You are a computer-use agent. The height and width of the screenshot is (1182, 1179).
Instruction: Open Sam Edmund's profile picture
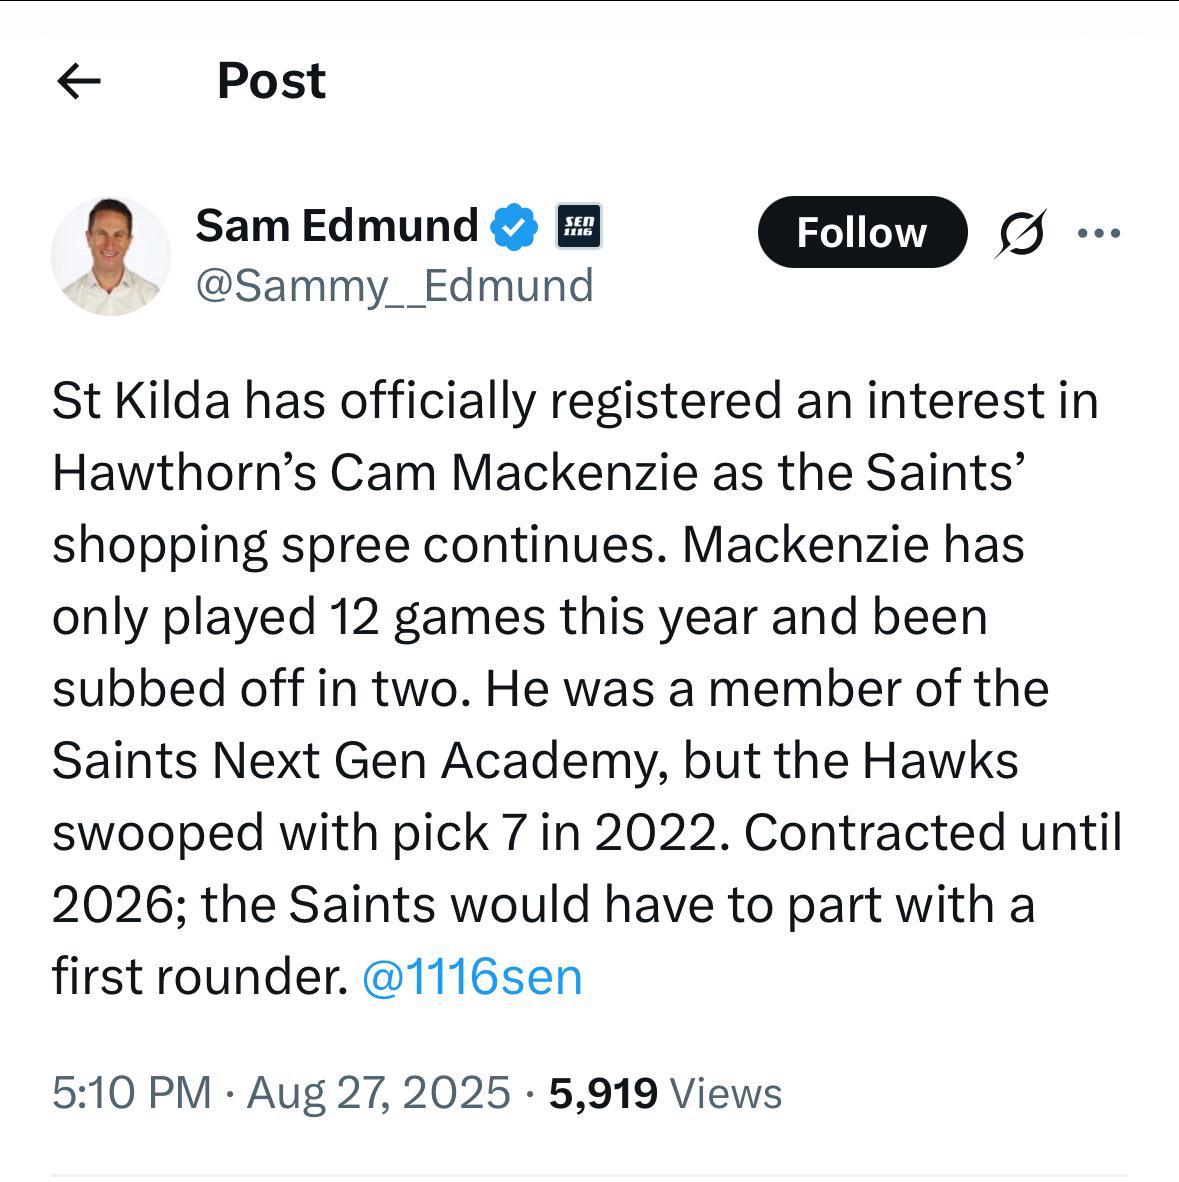[111, 256]
